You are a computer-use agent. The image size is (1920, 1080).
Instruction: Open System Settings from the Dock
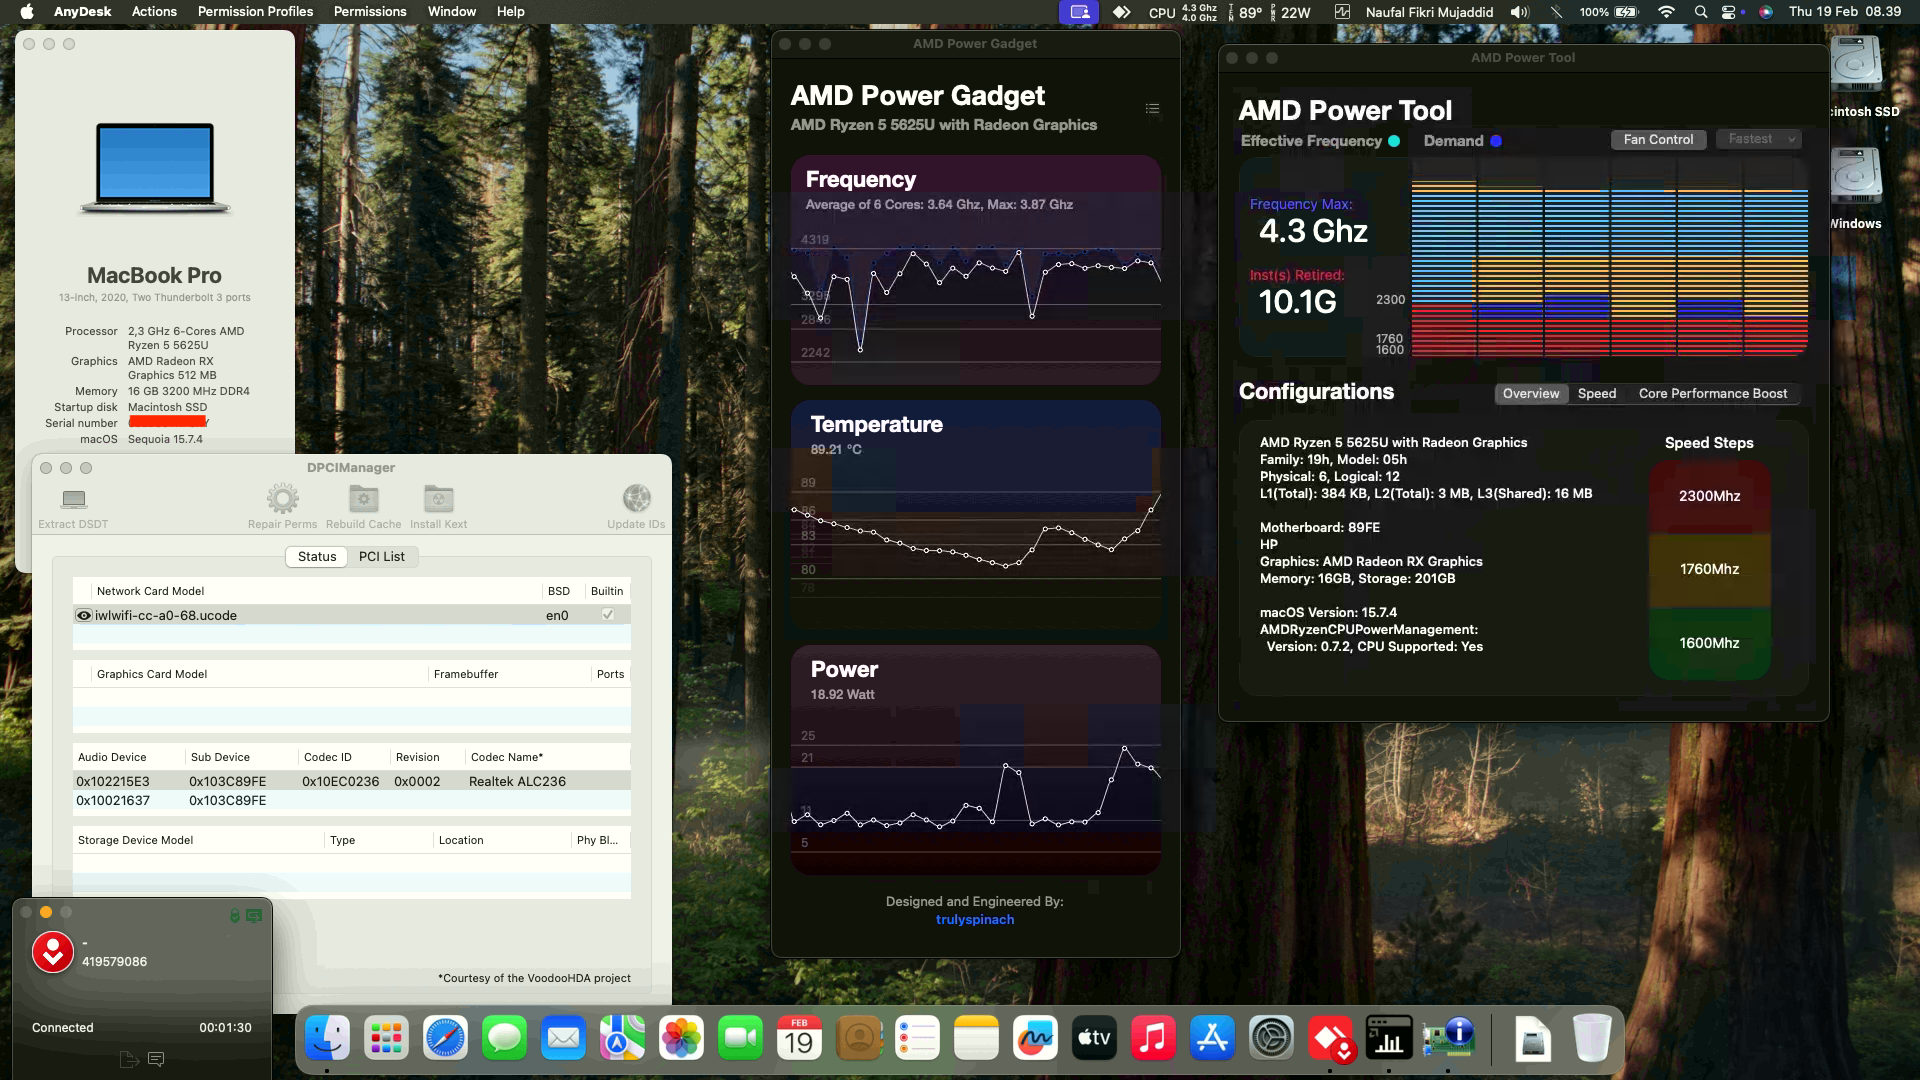(x=1271, y=1039)
